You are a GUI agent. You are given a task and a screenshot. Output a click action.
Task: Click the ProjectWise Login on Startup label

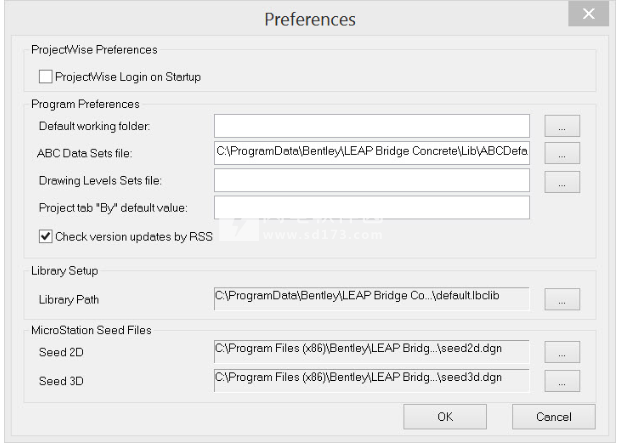[x=128, y=77]
